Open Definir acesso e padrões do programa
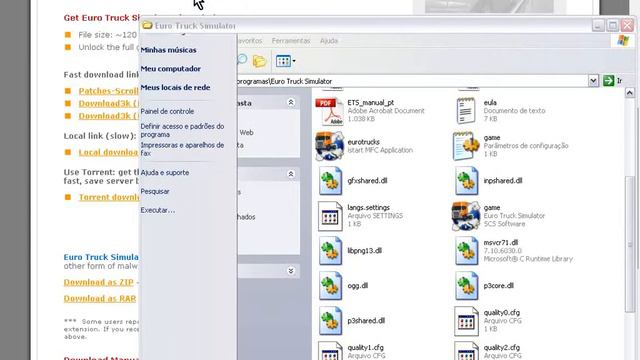The width and height of the screenshot is (640, 360). coord(182,130)
